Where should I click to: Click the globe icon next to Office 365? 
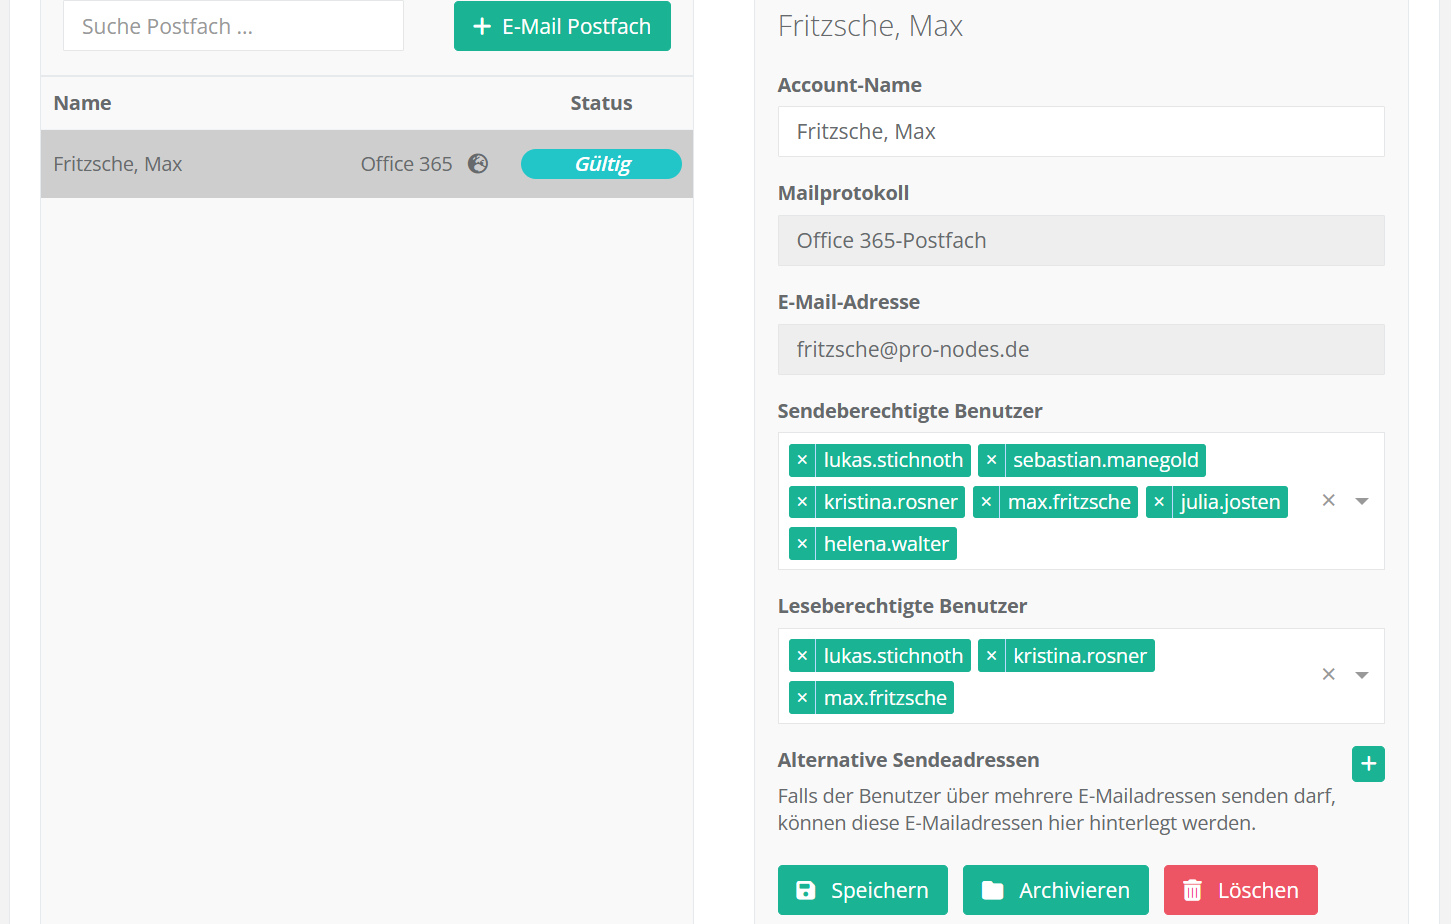coord(478,164)
